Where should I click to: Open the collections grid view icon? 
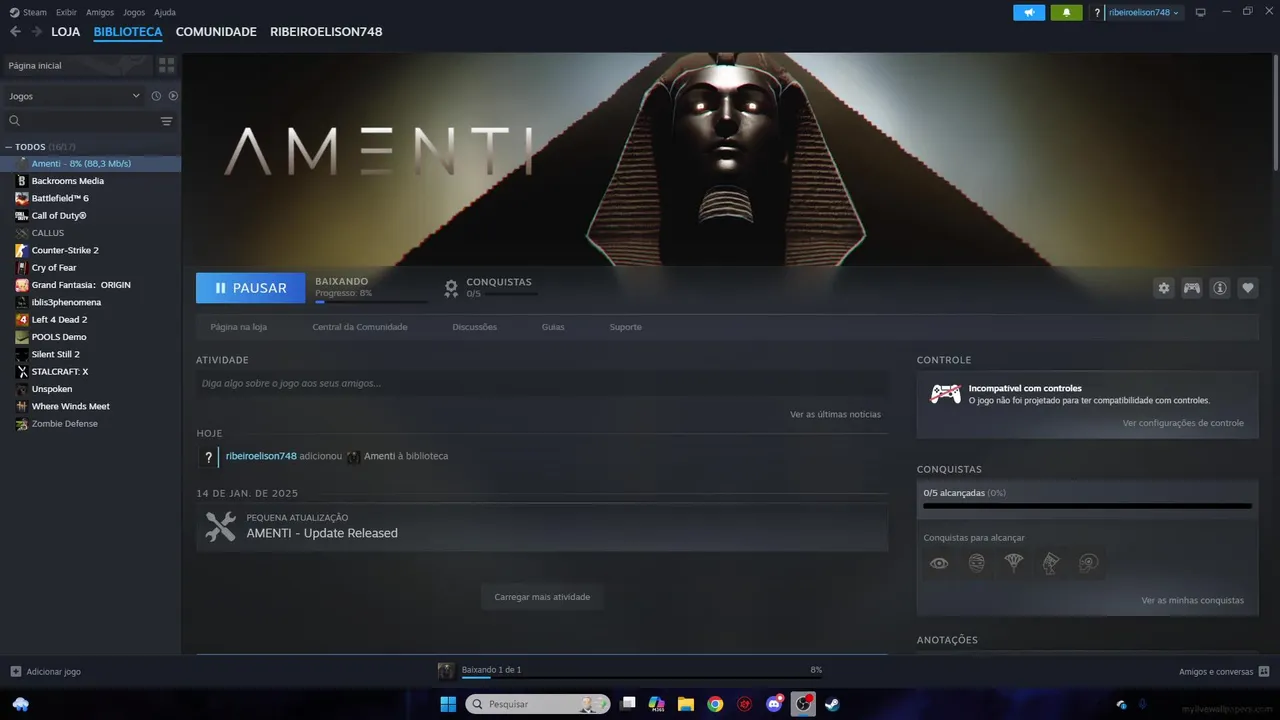[166, 65]
